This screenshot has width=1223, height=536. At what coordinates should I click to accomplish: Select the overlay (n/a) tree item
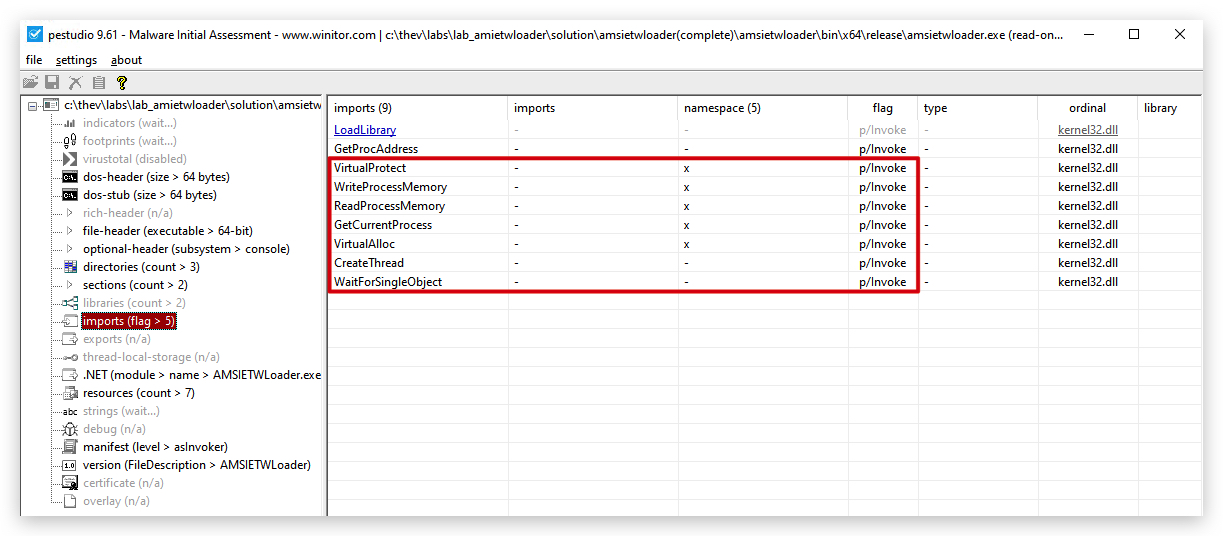point(116,501)
